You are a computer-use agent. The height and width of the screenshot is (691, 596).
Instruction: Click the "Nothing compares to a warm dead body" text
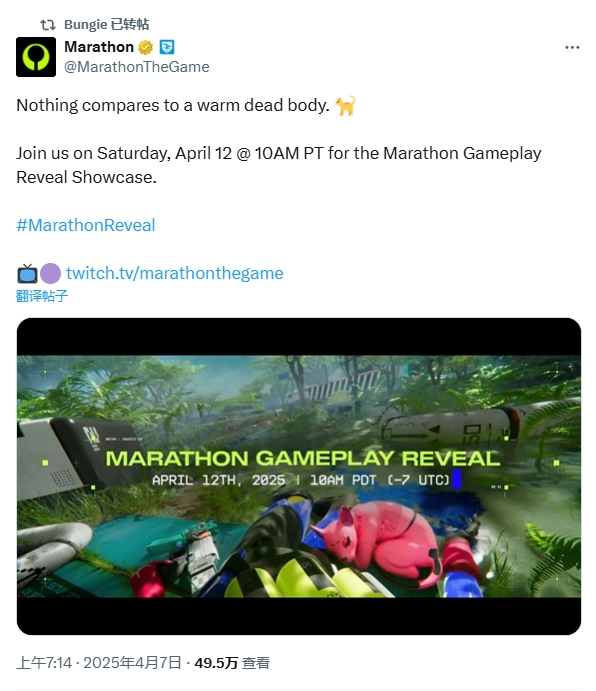173,106
